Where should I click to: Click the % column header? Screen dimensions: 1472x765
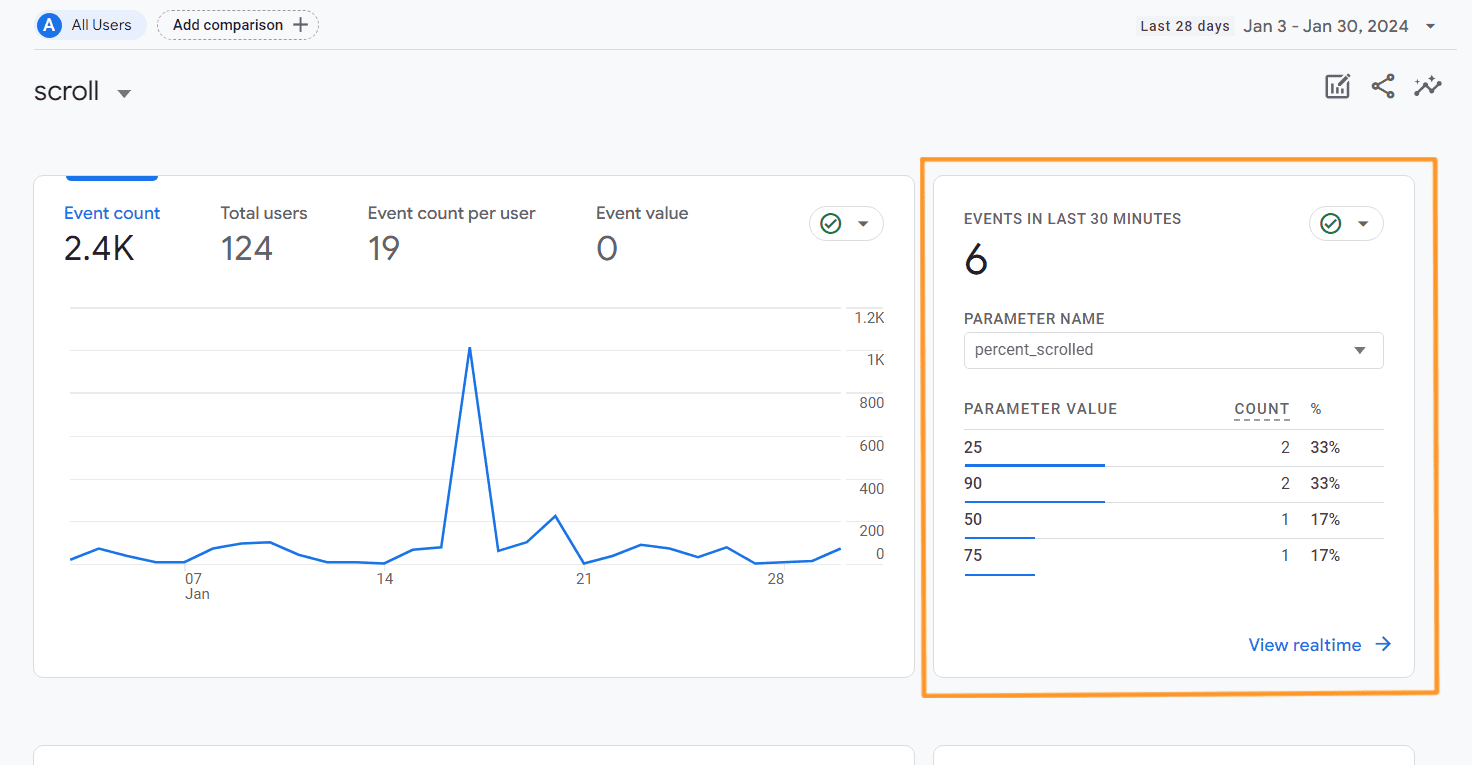[1316, 409]
